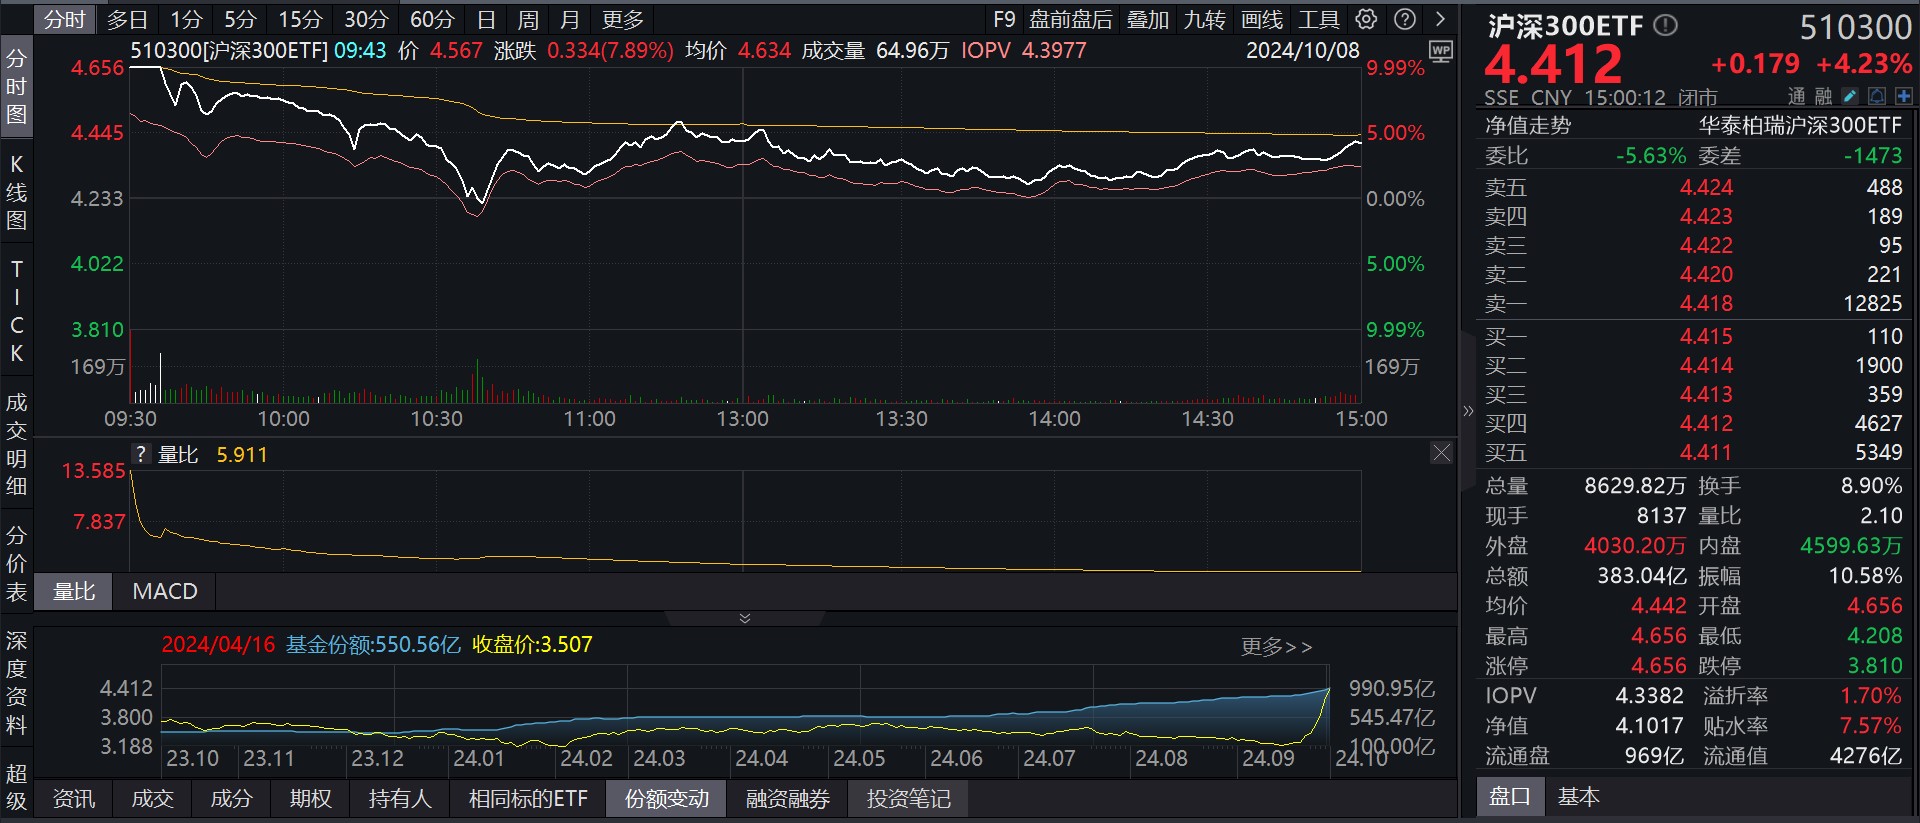Open TICK view from the left sidebar

(x=17, y=311)
